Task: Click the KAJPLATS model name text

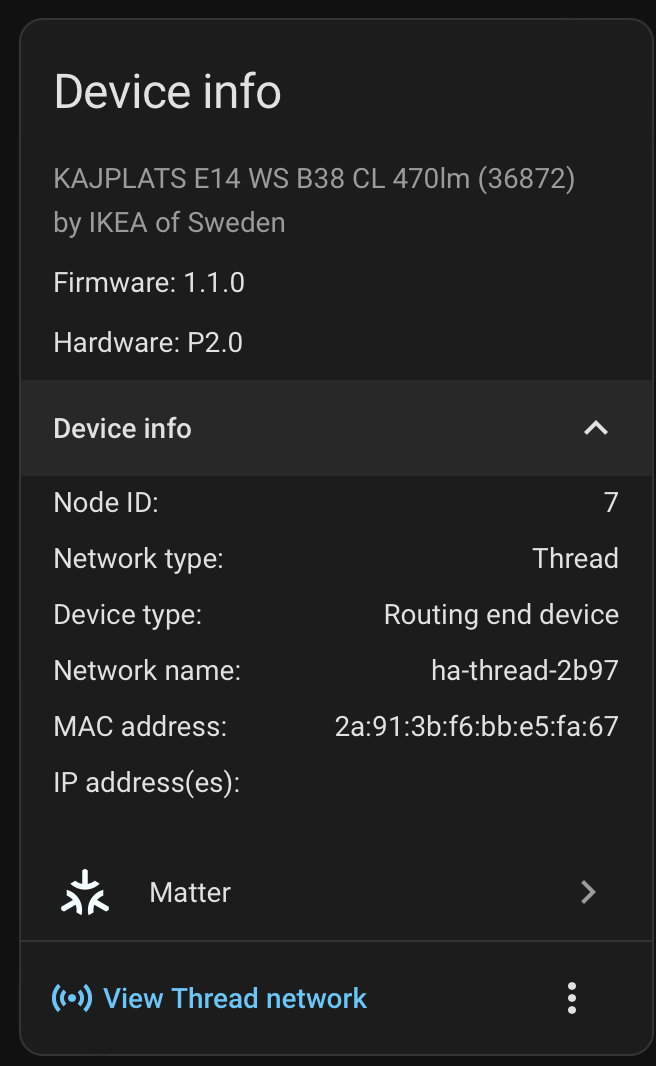Action: coord(313,179)
